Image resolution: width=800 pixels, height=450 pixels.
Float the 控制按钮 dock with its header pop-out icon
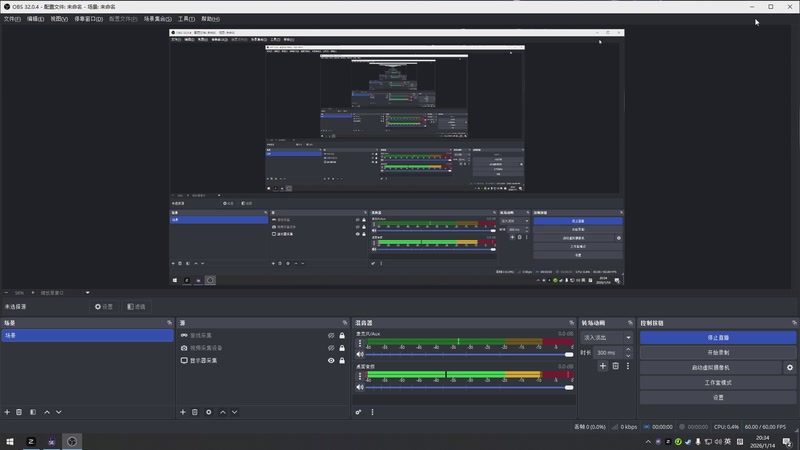coord(794,323)
